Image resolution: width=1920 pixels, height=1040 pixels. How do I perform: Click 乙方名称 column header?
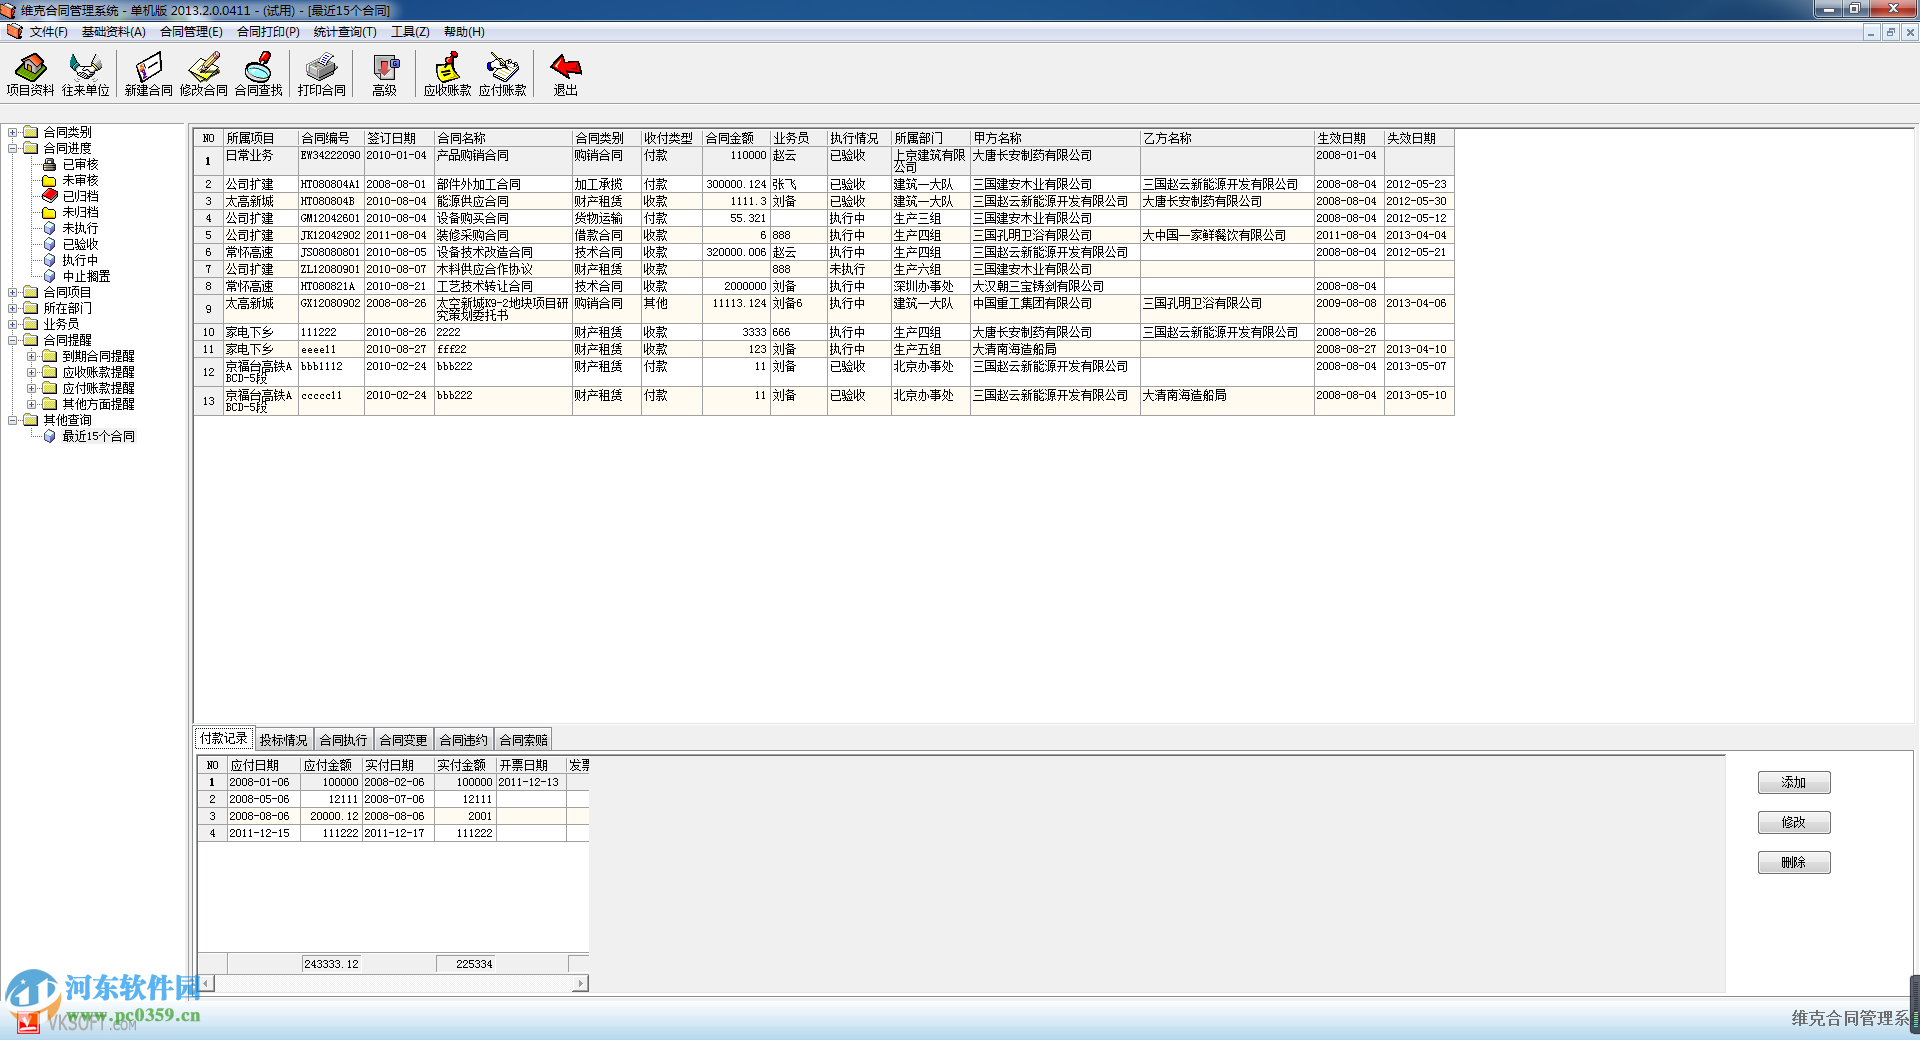(1227, 138)
